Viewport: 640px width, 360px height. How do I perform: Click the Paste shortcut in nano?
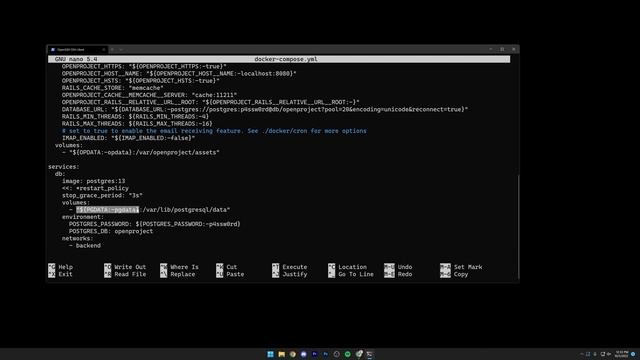(x=230, y=274)
